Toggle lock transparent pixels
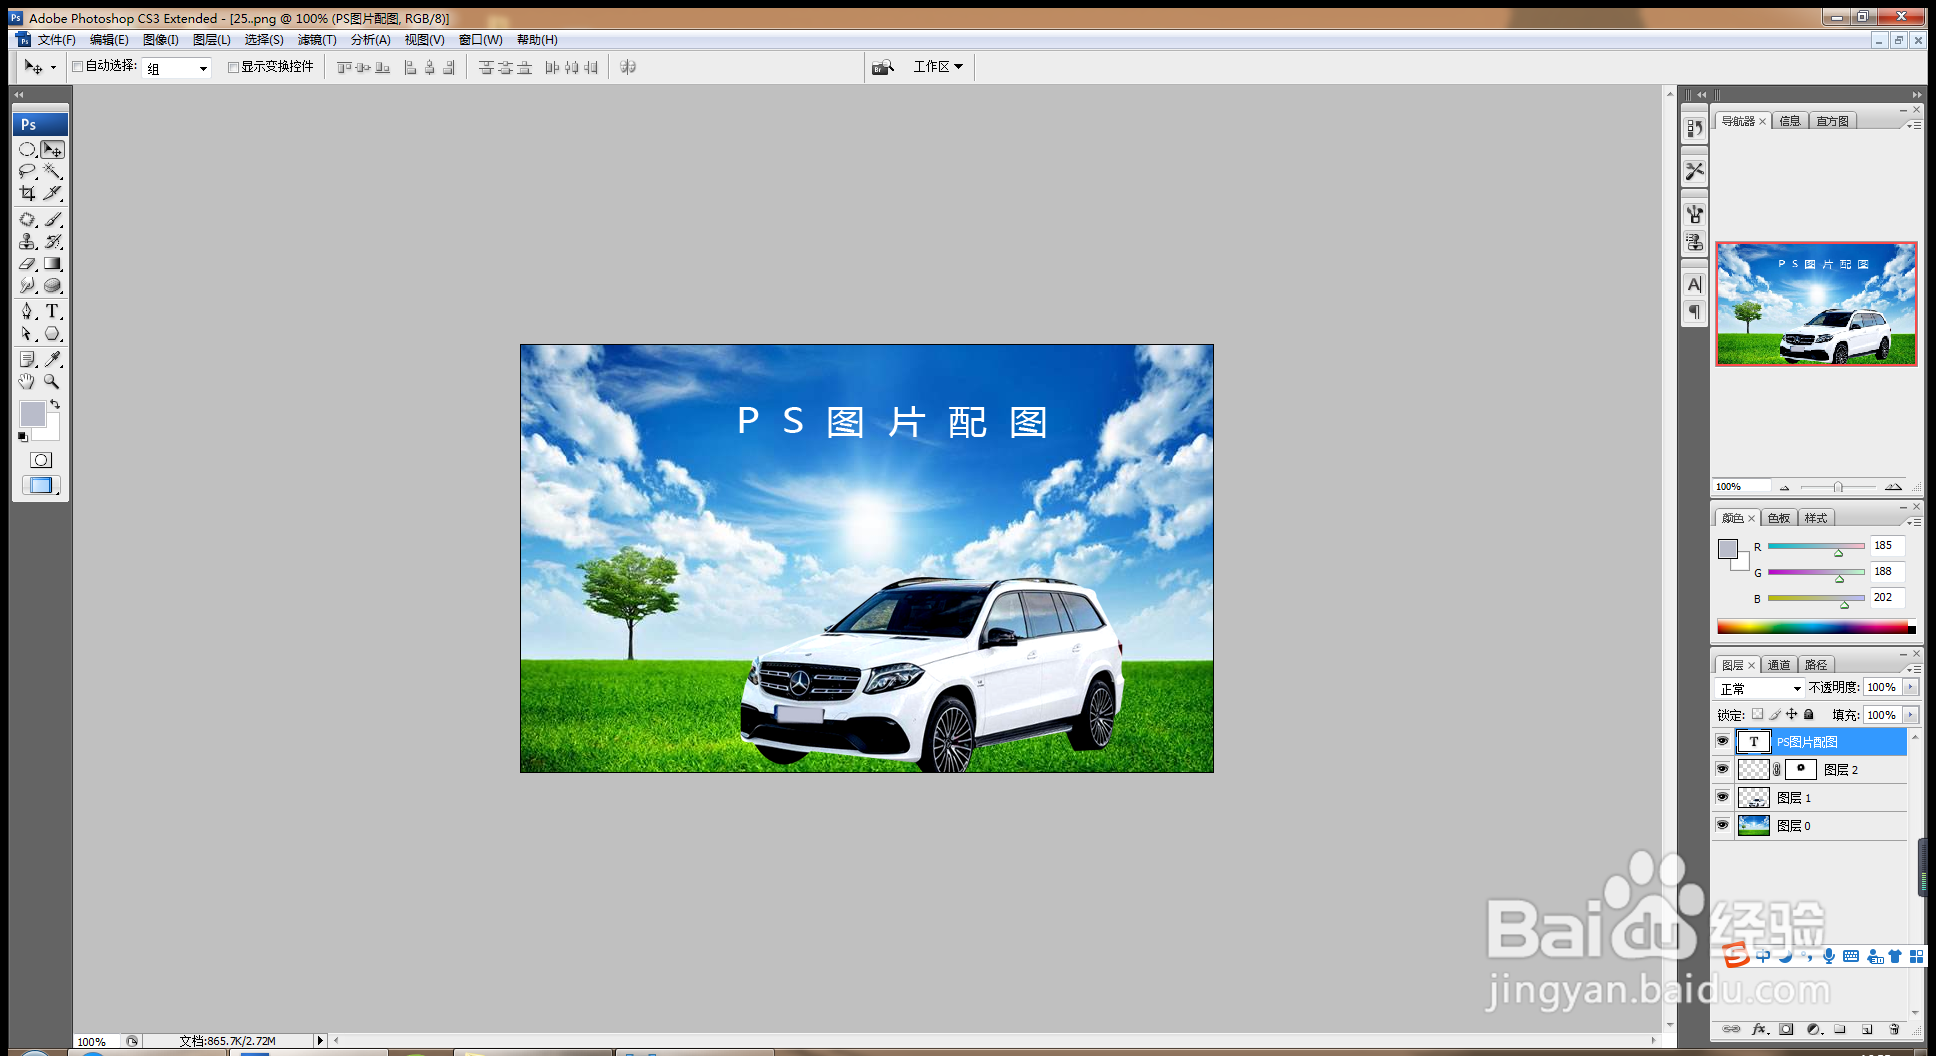Viewport: 1936px width, 1056px height. [x=1757, y=714]
